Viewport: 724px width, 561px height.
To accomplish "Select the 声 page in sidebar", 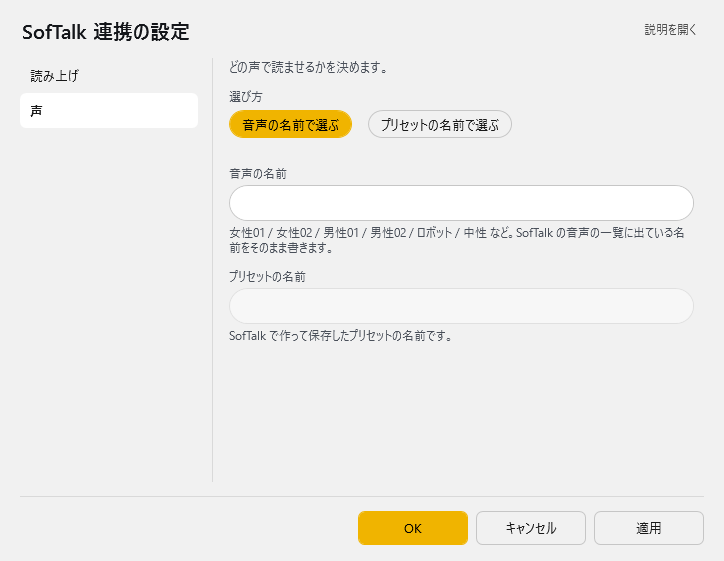I will [109, 111].
